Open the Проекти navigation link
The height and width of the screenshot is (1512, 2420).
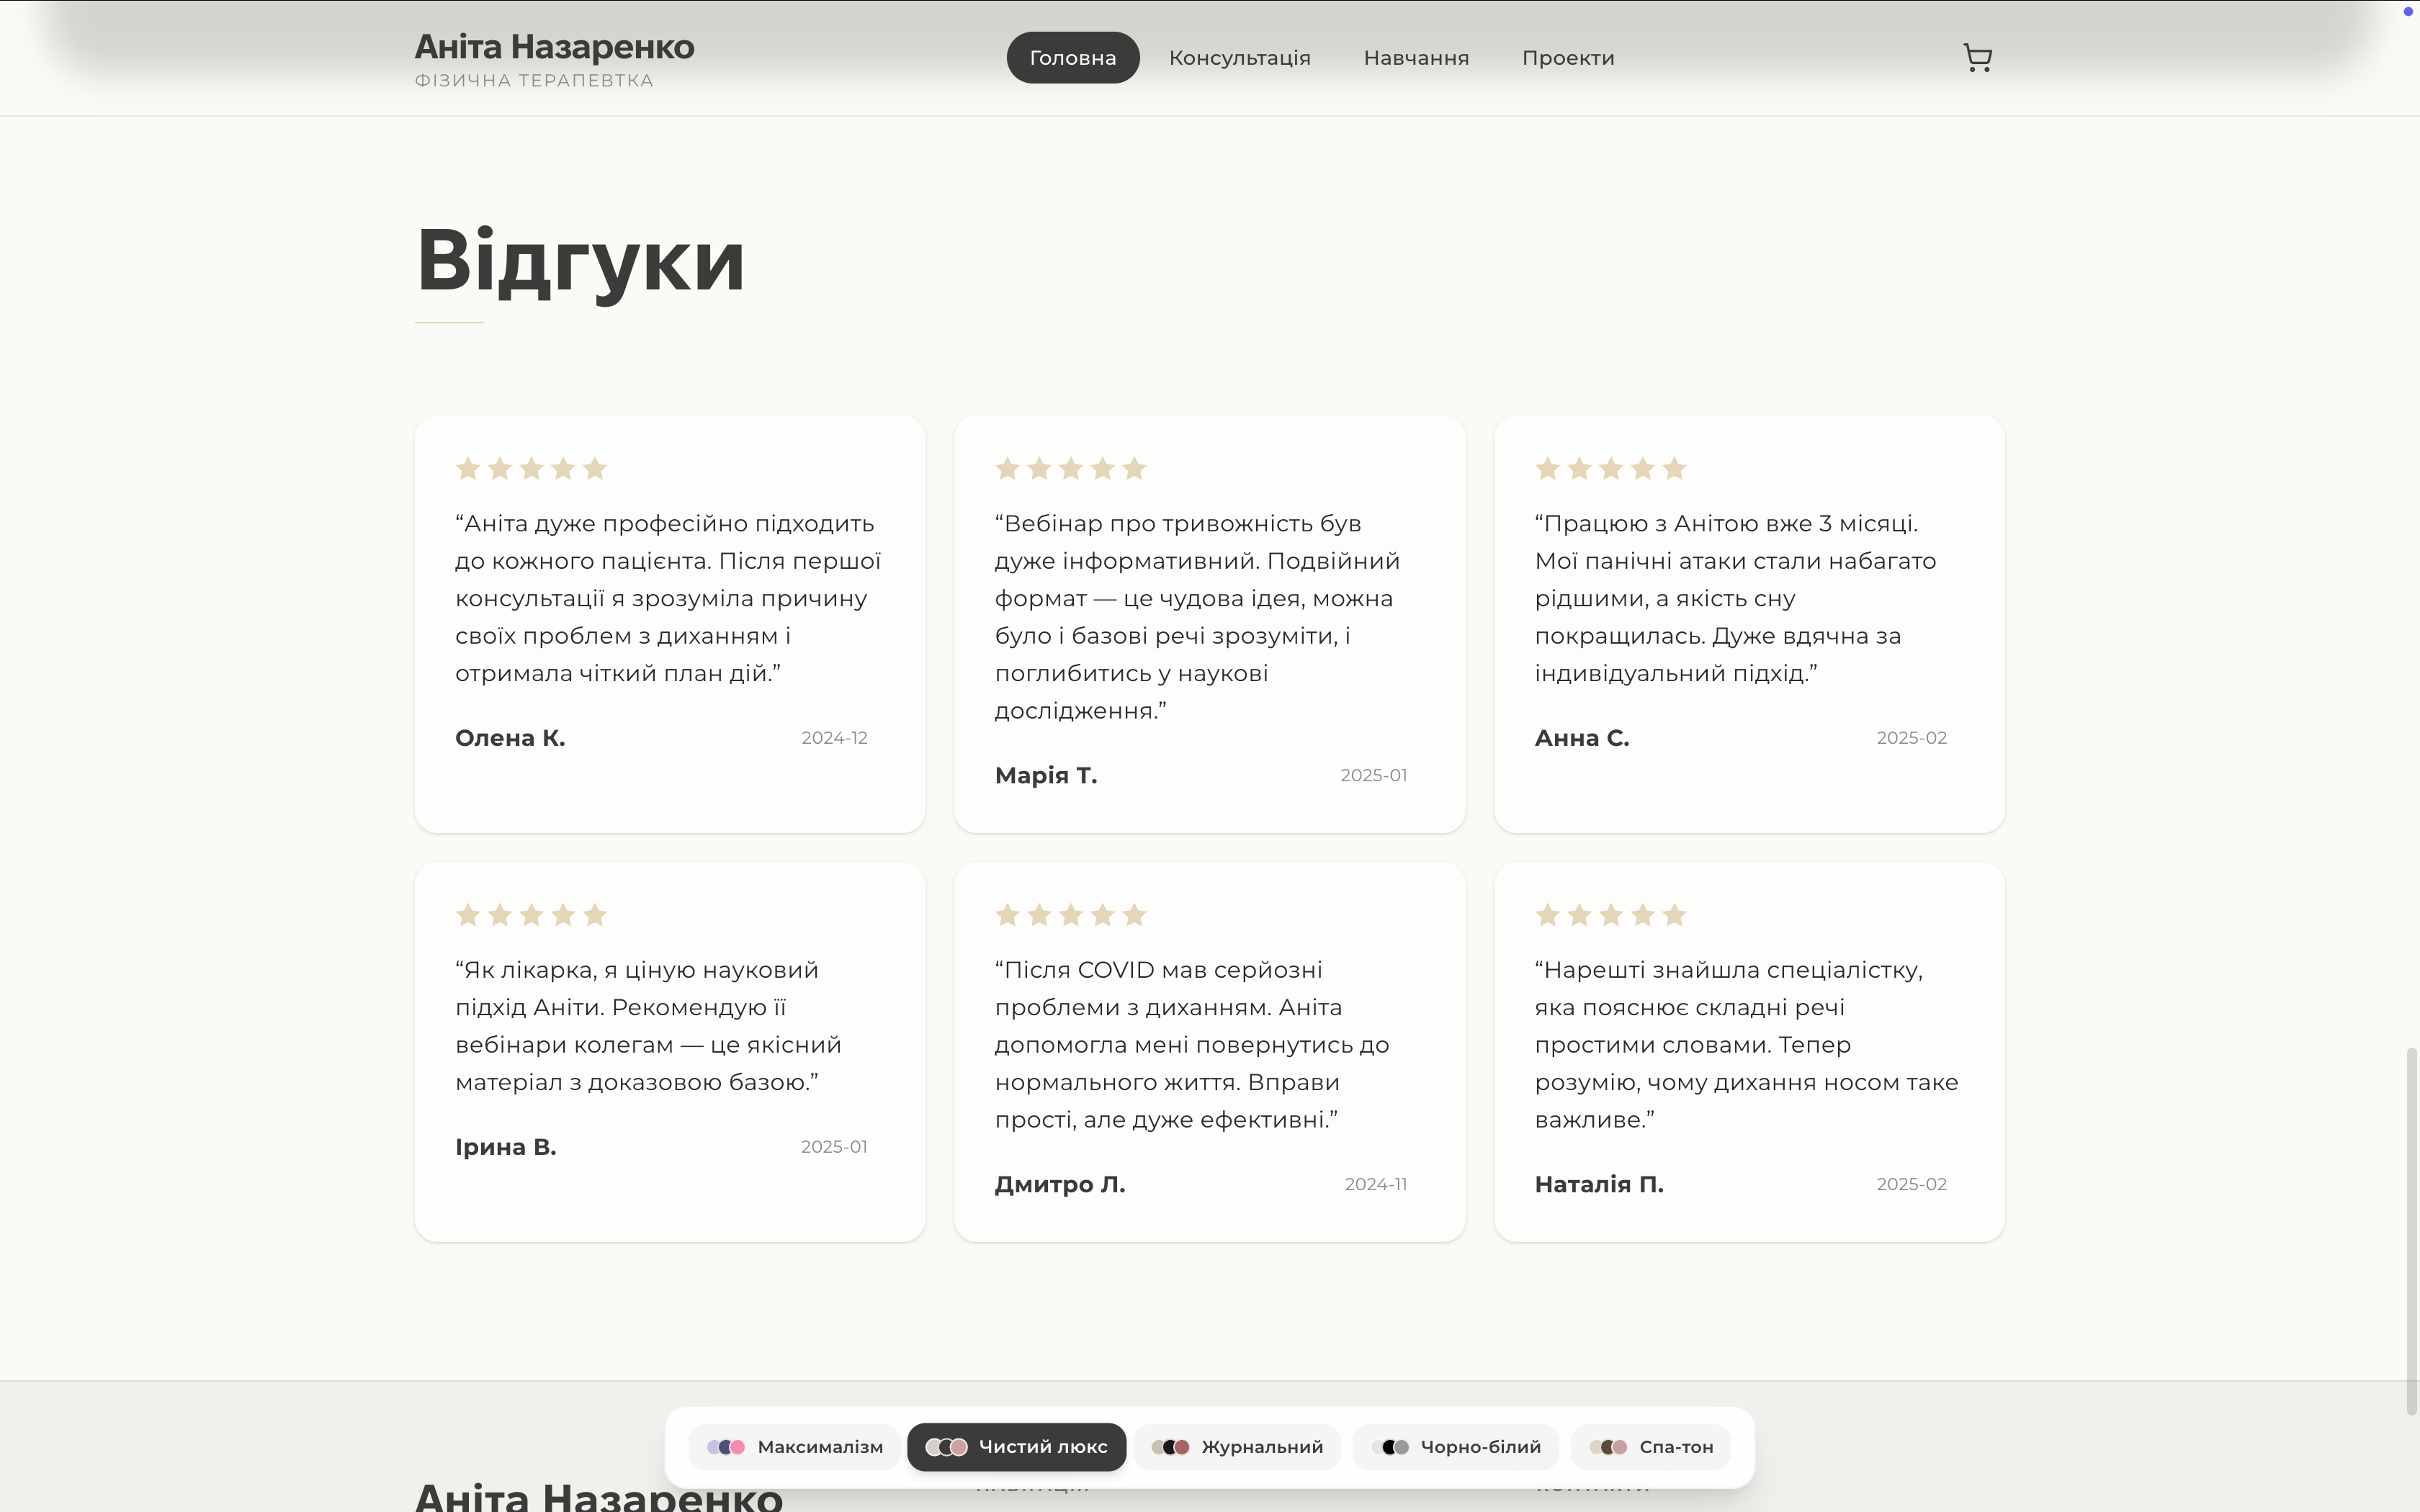pos(1567,58)
